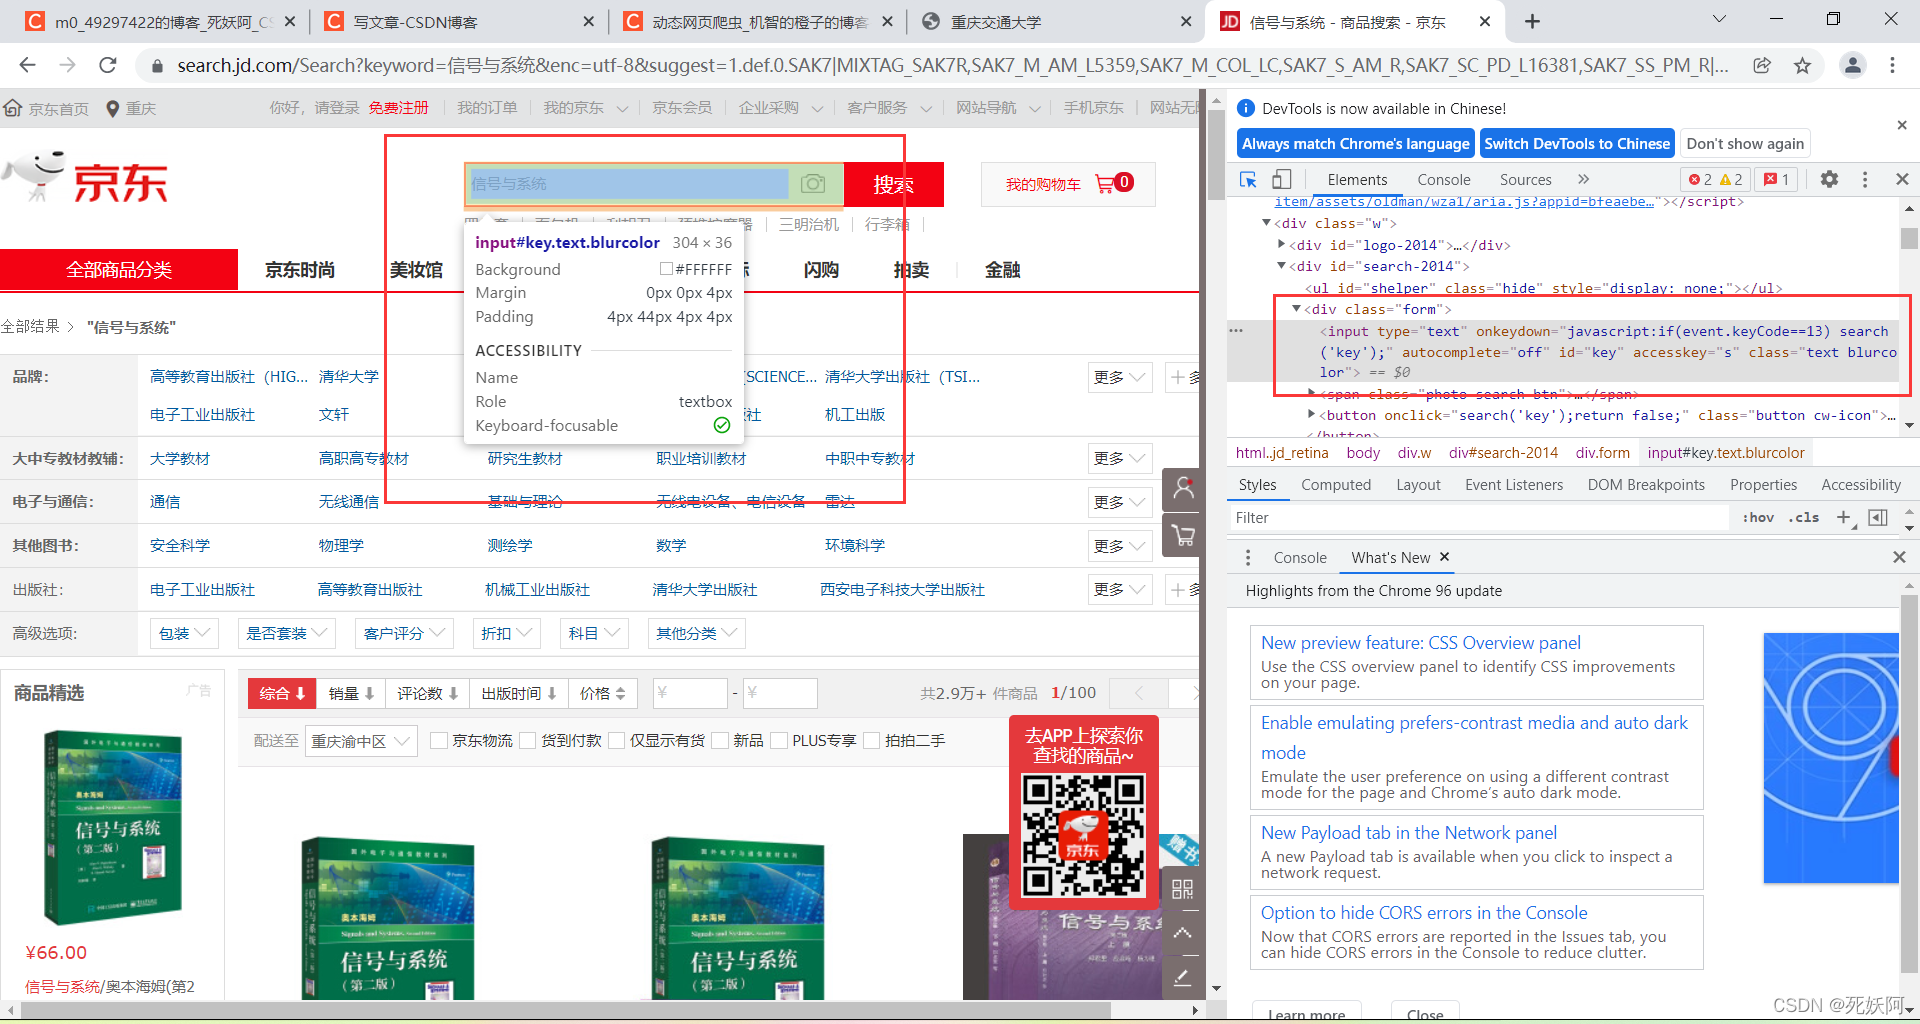Screen dimensions: 1920x1024
Task: Toggle the :hov element state panel
Action: 1758,517
